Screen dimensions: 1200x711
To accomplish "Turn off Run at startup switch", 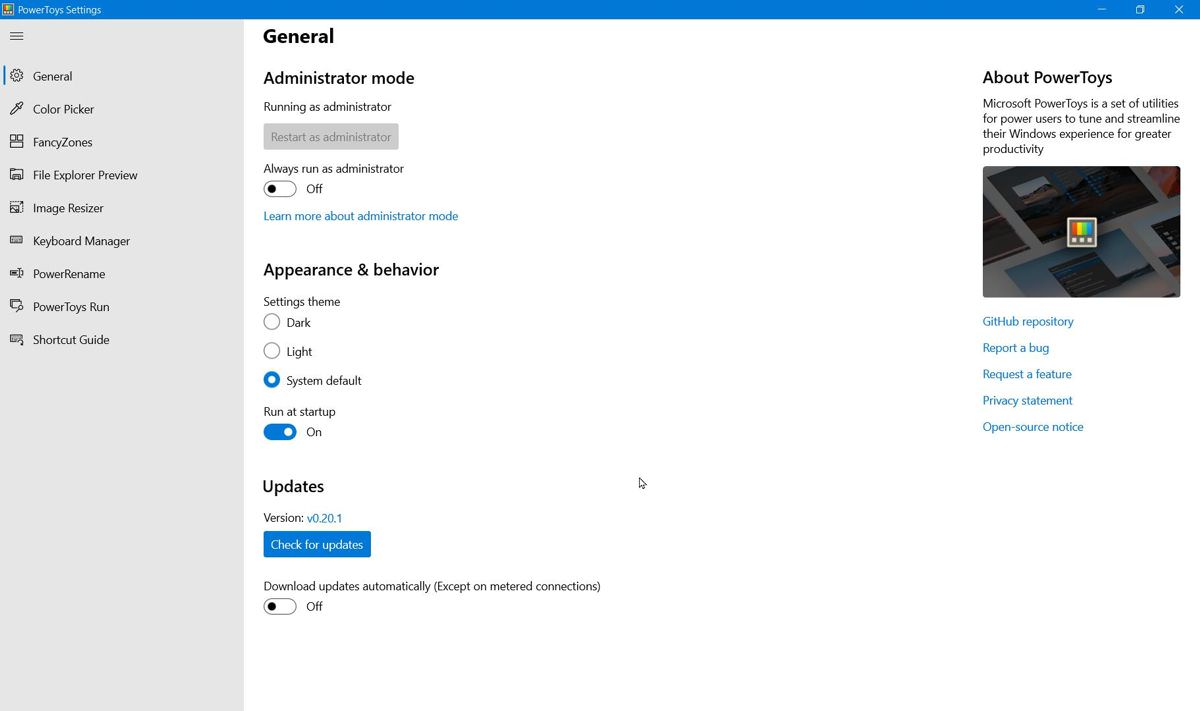I will (280, 432).
